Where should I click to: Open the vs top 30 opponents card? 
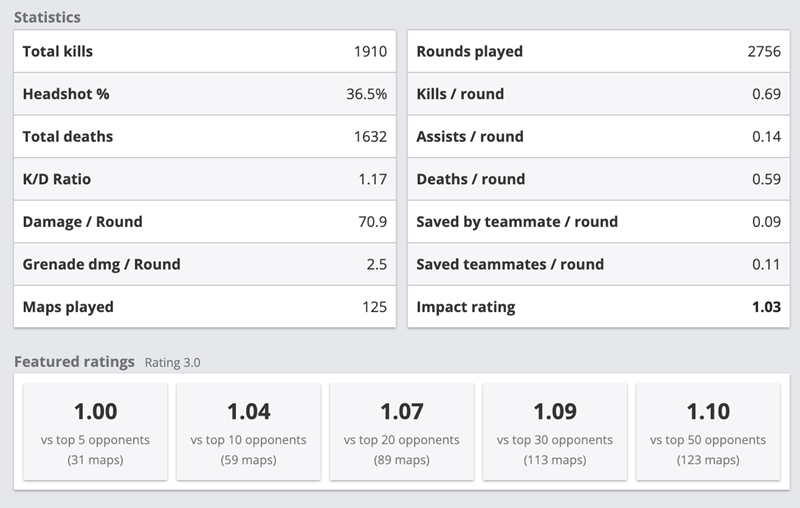(x=554, y=431)
